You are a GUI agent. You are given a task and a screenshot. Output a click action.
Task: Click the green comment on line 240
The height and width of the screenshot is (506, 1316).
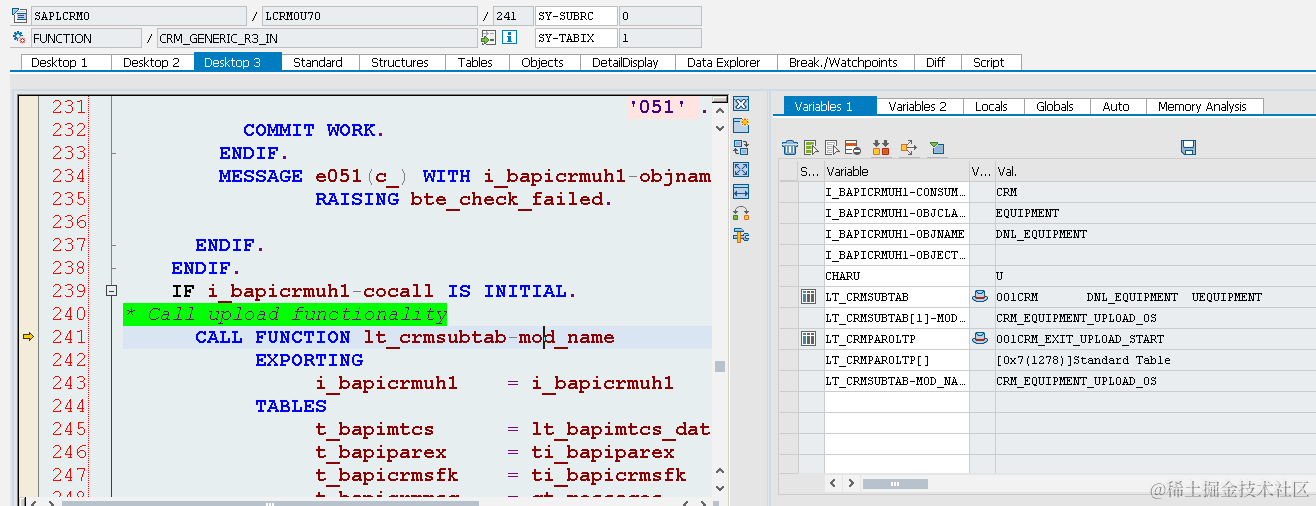coord(285,314)
